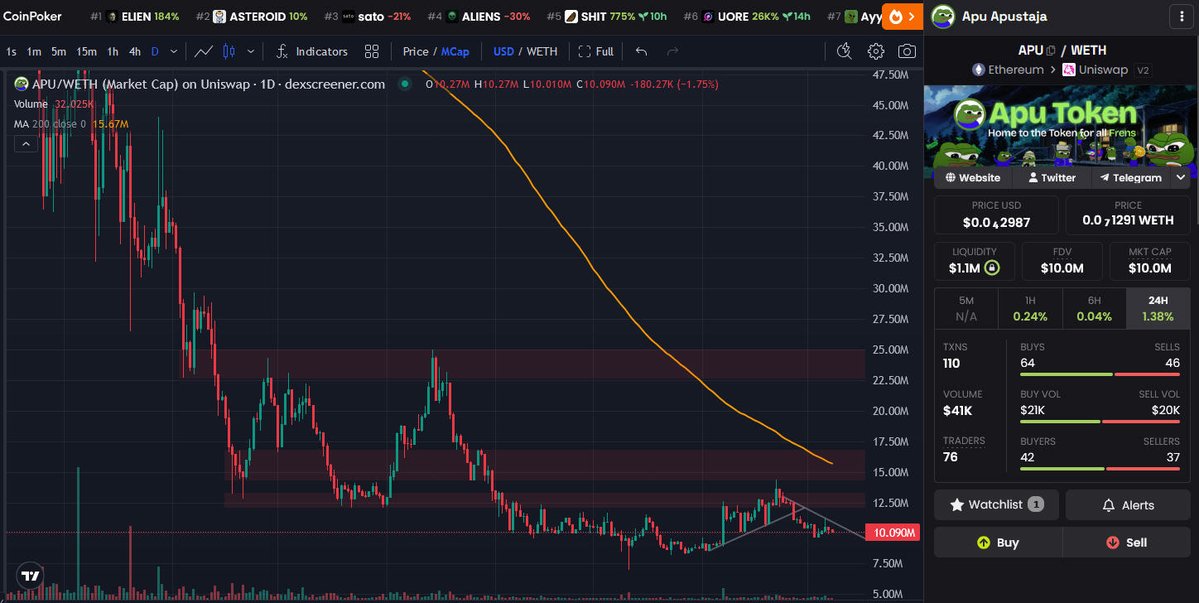Select the 24H stats tab
Screen dimensions: 1199x603
pos(1158,309)
